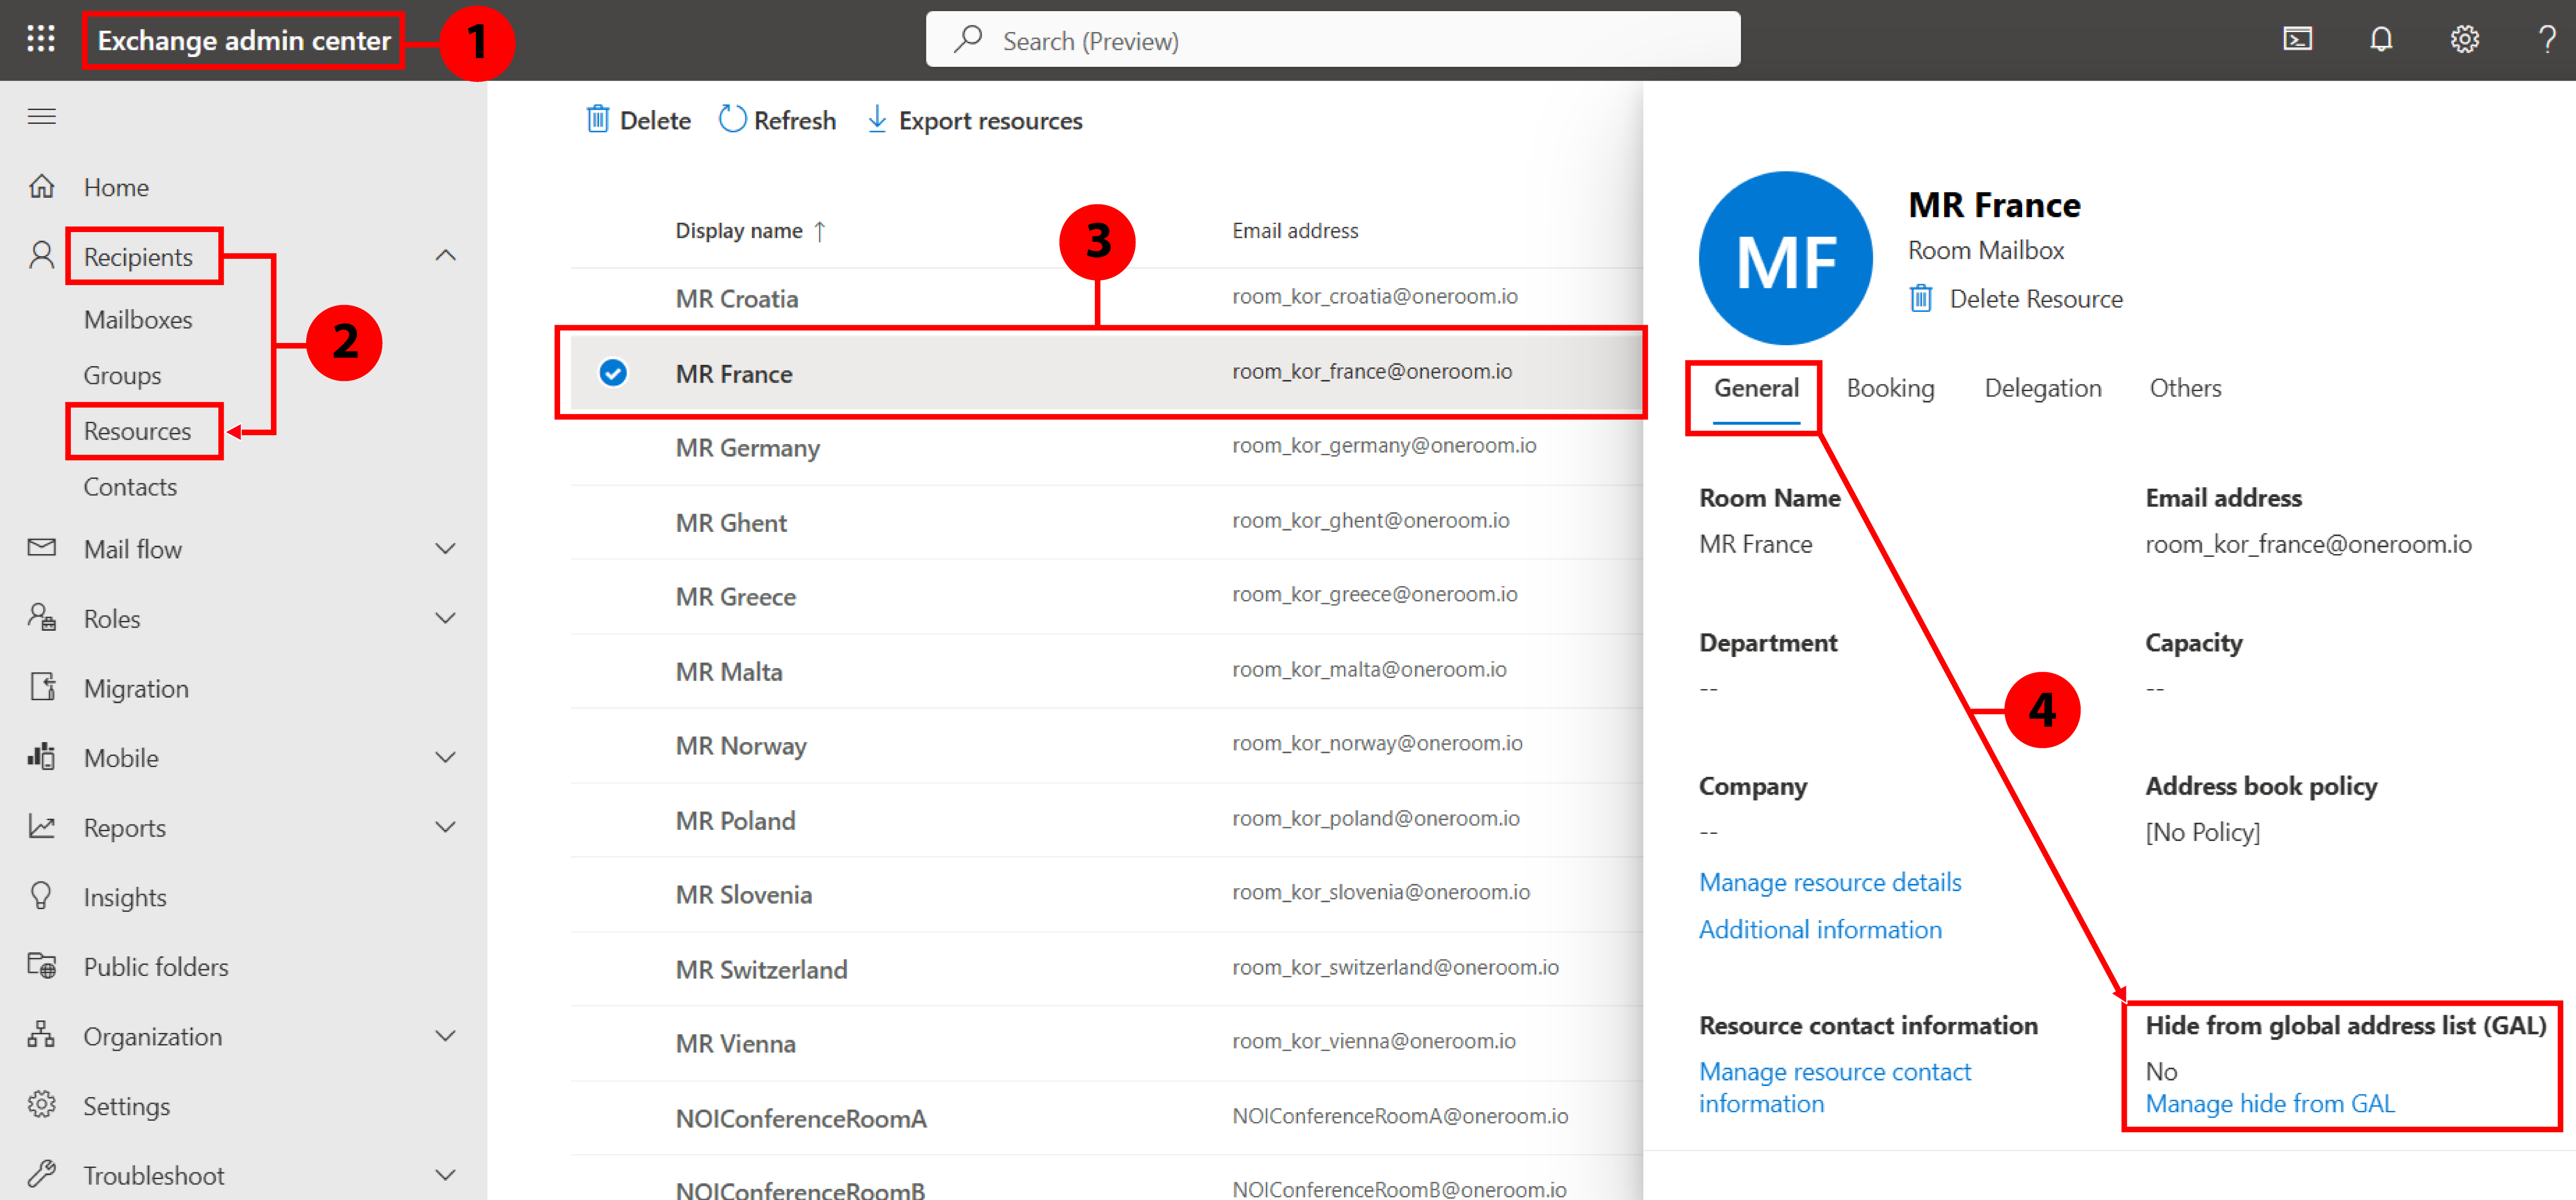Select the NOIConferenceRoomA row
Viewport: 2576px width, 1200px height.
pos(1106,1118)
